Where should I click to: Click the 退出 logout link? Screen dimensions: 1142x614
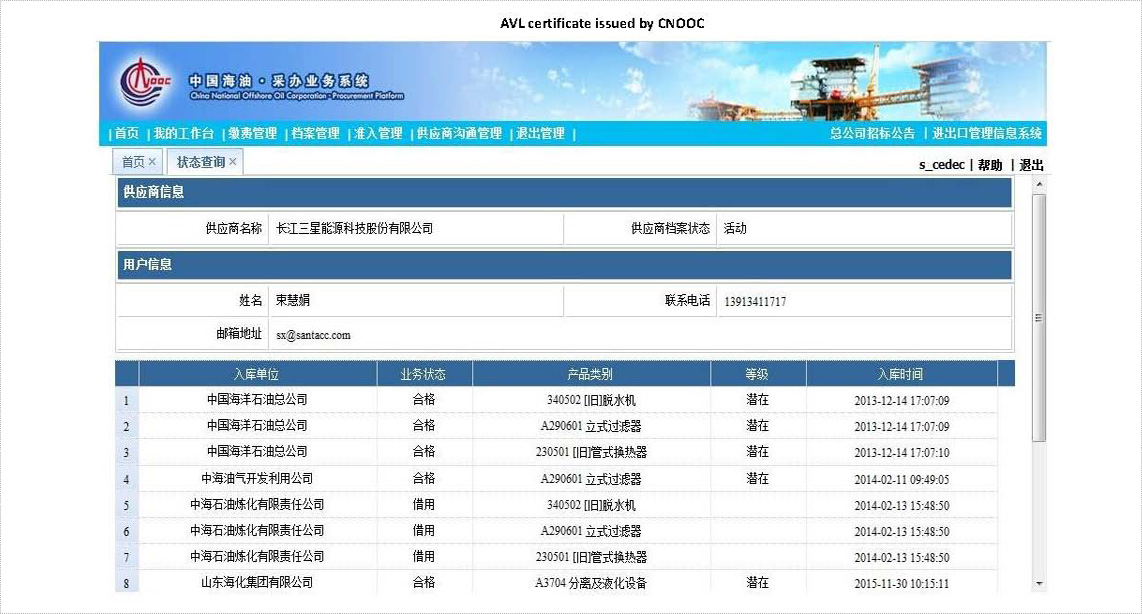[x=1031, y=165]
